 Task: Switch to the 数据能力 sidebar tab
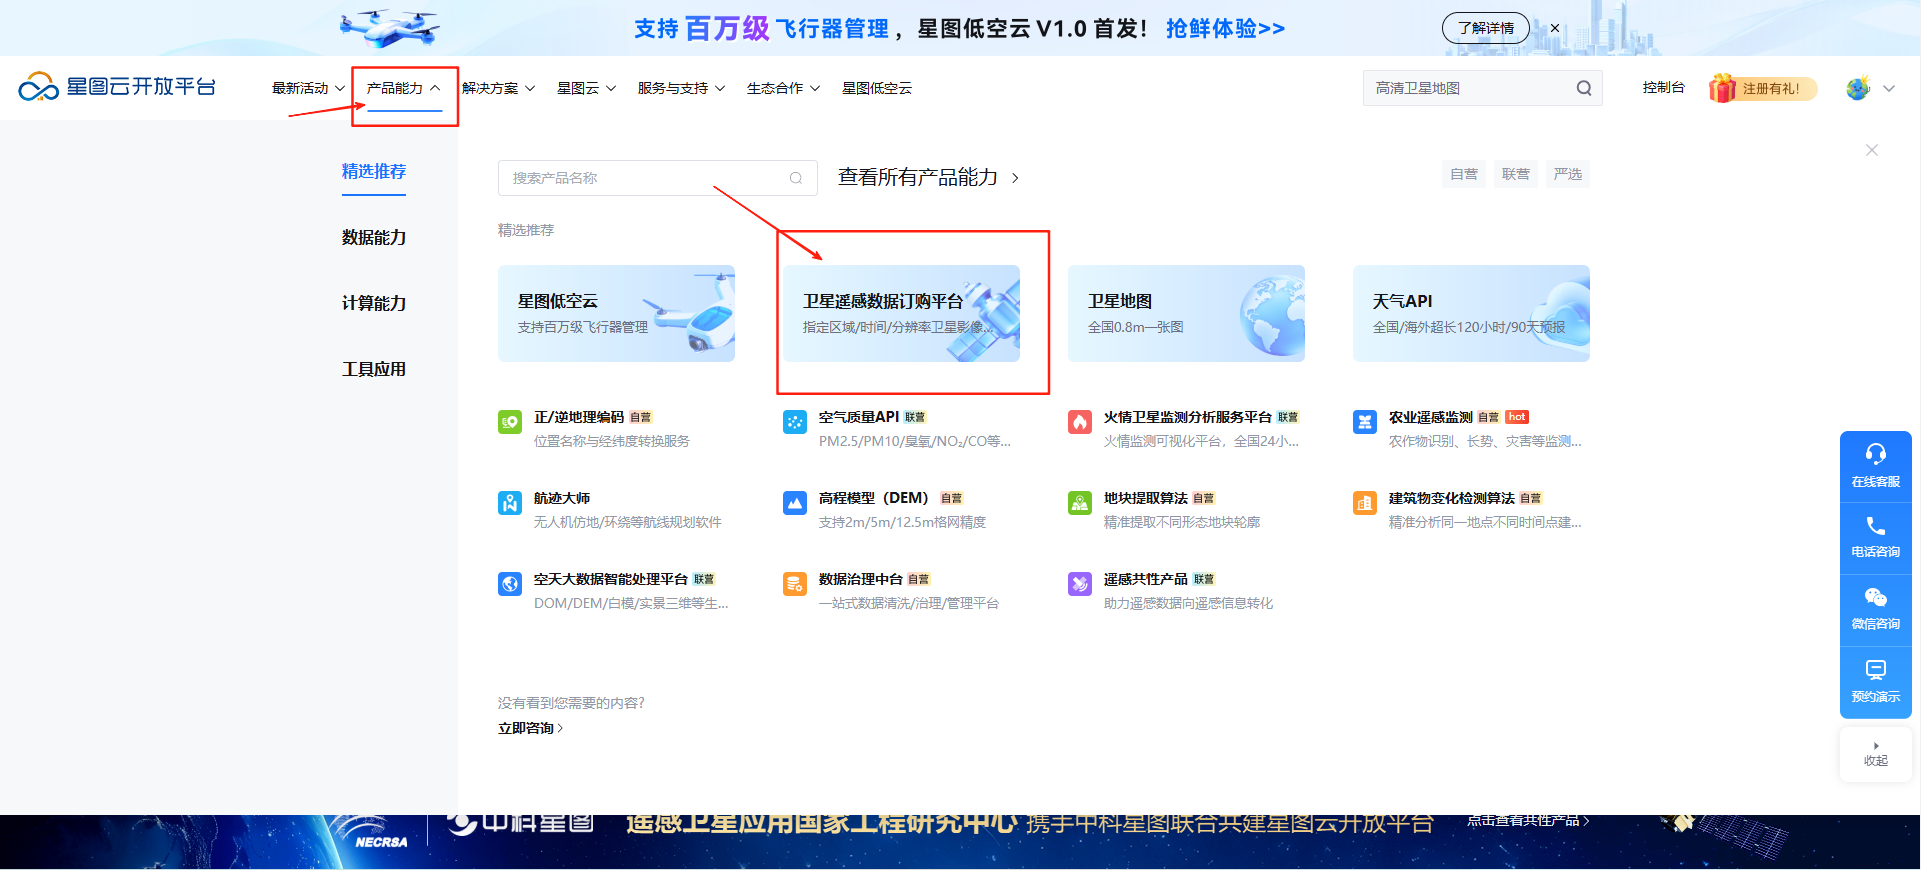tap(374, 237)
